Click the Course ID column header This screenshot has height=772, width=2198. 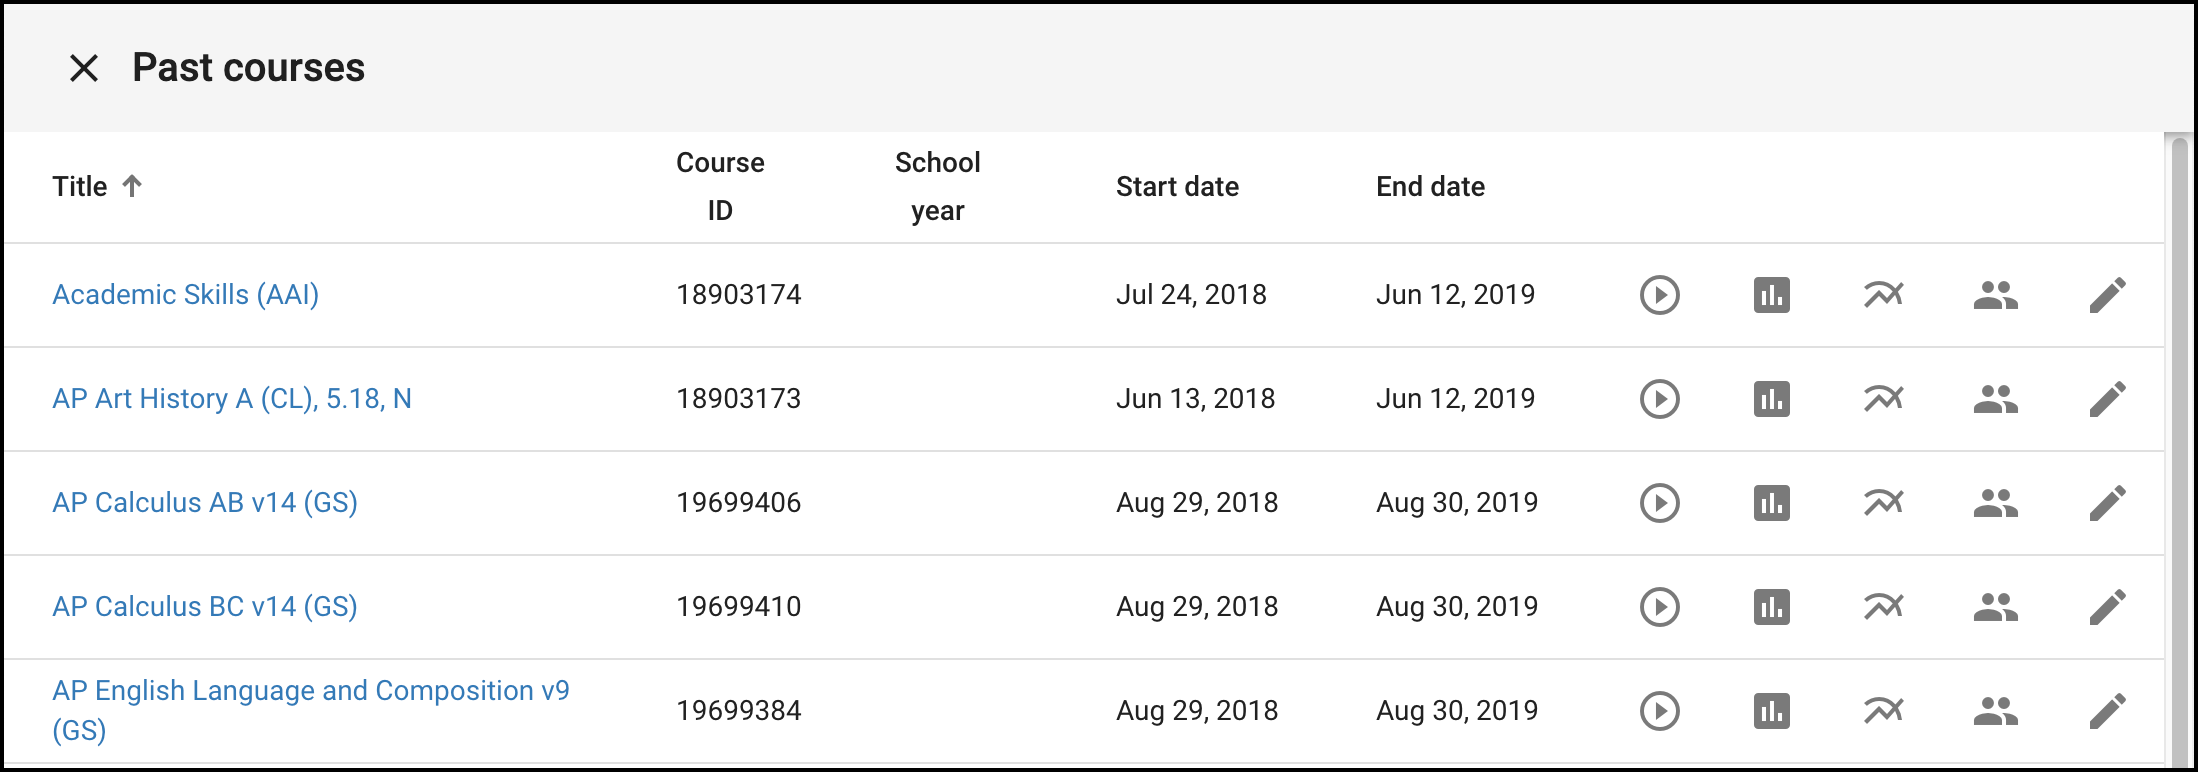tap(720, 187)
